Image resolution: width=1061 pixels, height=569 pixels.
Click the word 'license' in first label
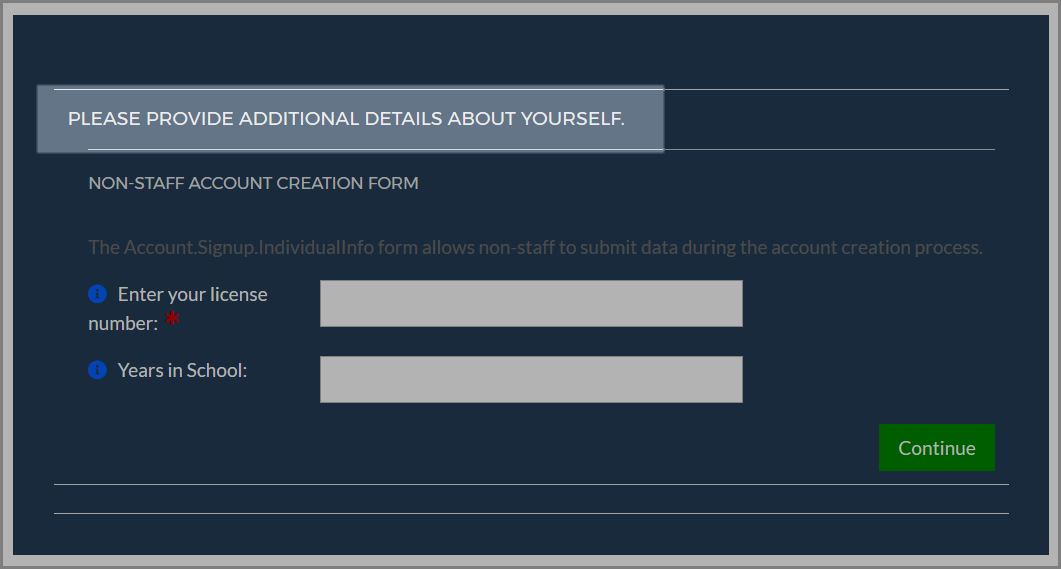[x=238, y=294]
